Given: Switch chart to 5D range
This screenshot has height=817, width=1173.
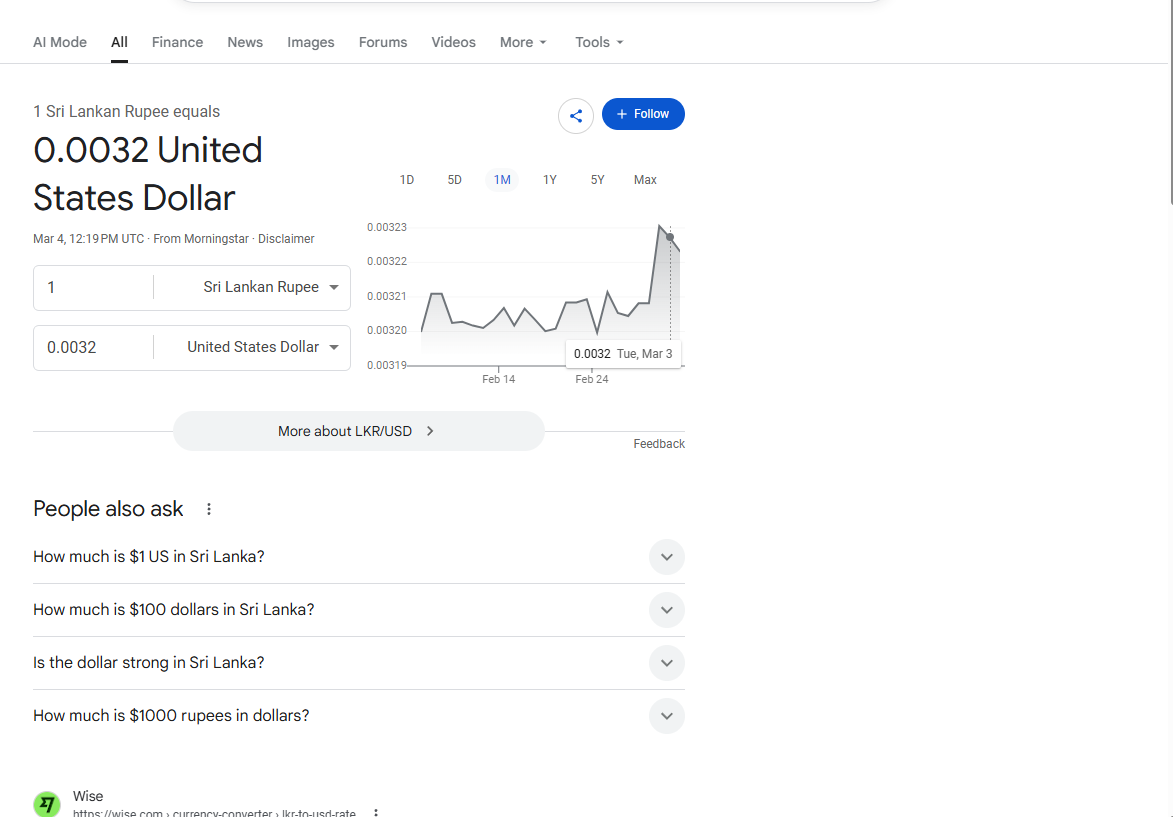Looking at the screenshot, I should (454, 180).
